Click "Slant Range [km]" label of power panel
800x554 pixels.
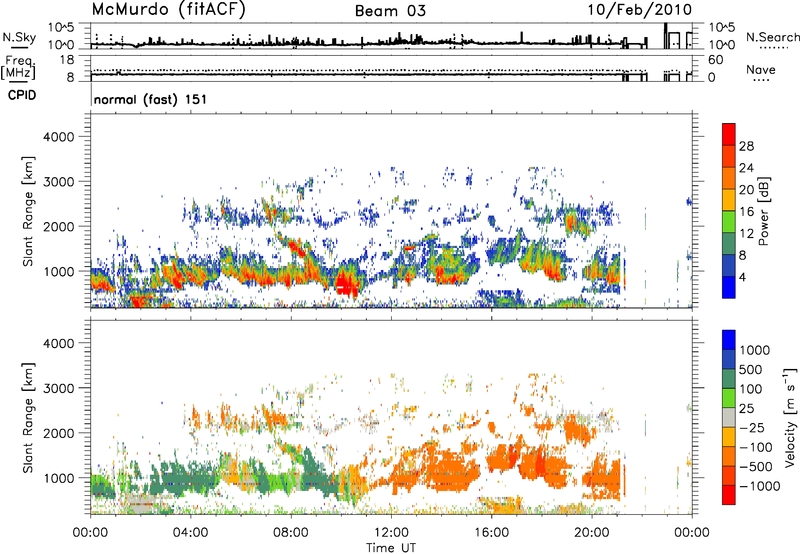tap(28, 211)
